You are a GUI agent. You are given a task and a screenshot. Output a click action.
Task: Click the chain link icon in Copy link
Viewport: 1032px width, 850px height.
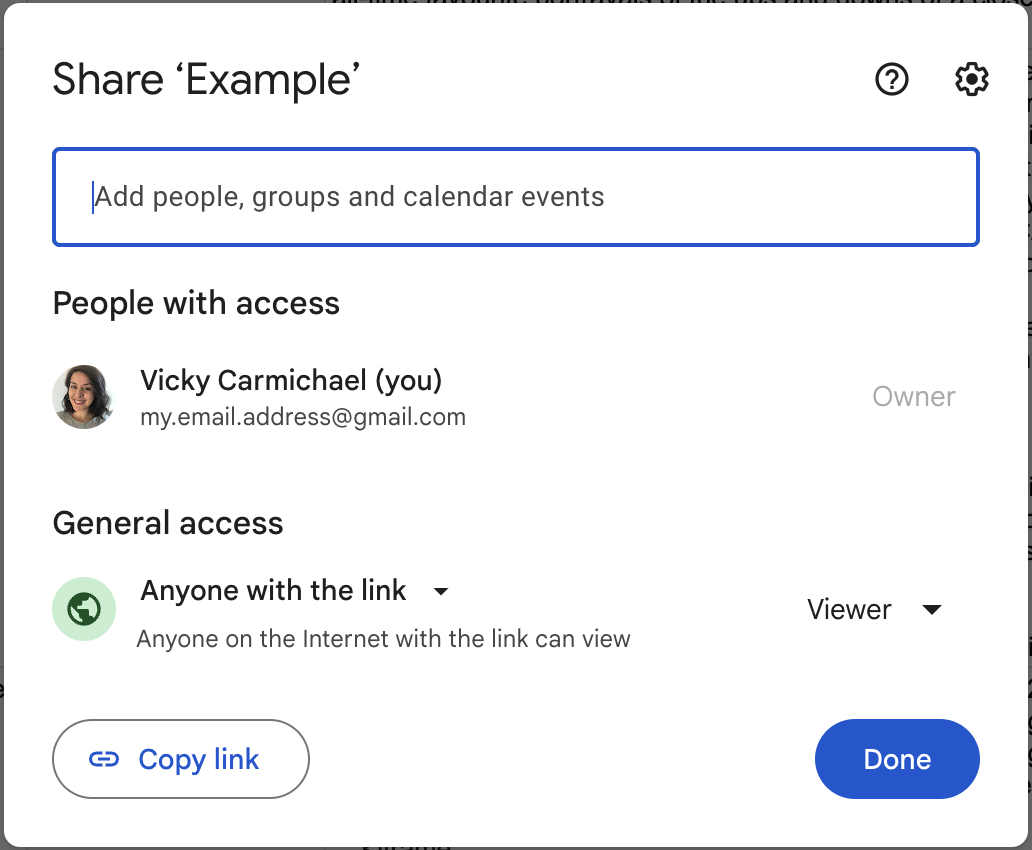tap(104, 760)
